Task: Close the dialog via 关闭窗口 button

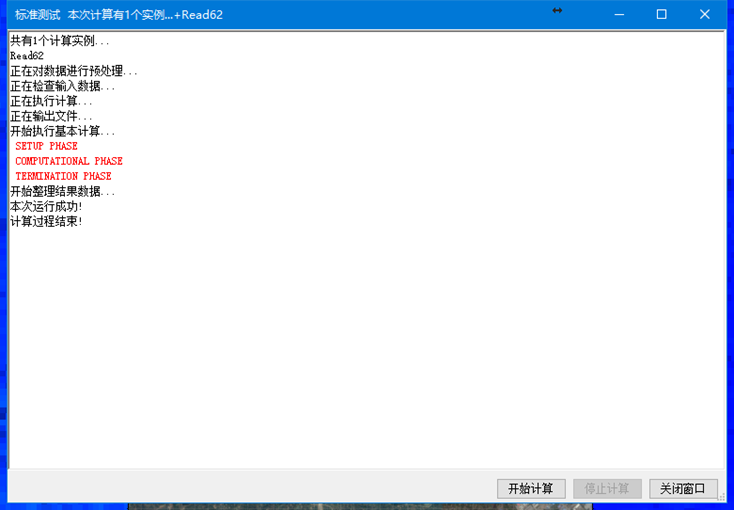Action: pos(683,489)
